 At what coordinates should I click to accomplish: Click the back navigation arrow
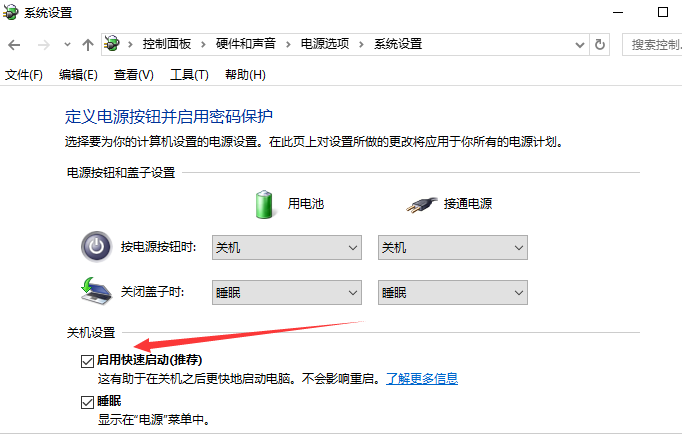point(14,44)
